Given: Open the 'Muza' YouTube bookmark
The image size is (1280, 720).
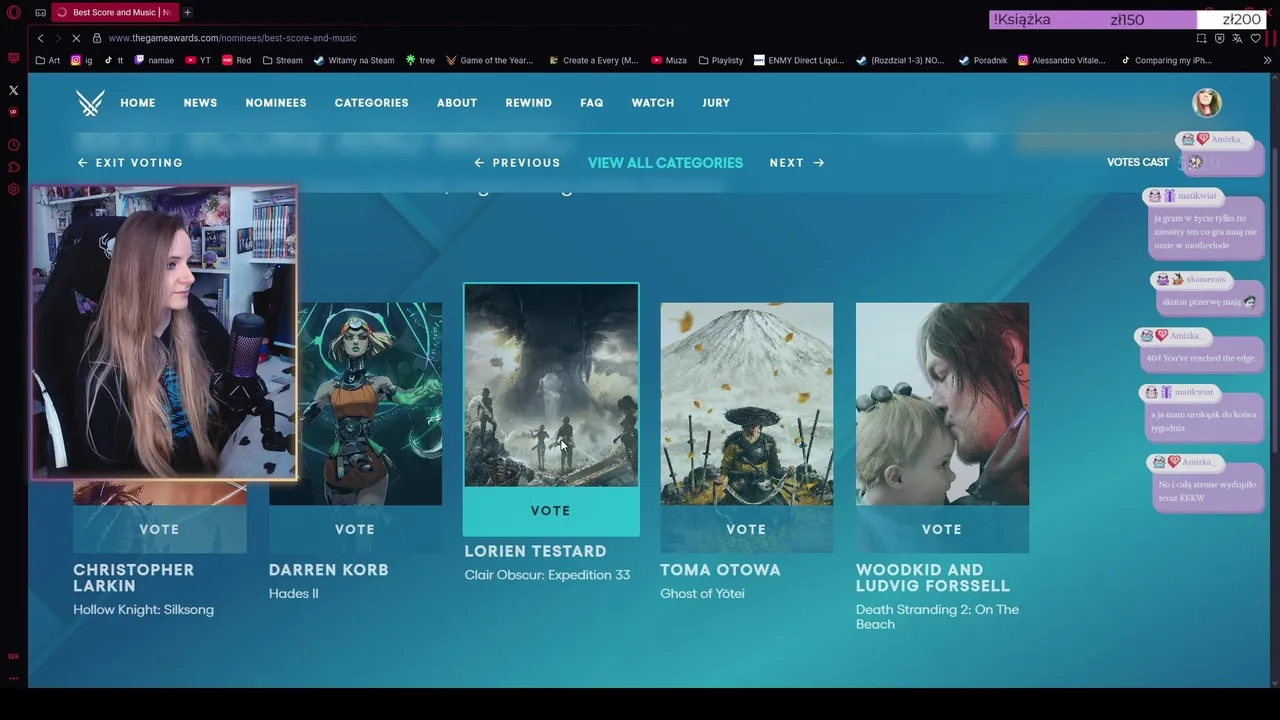Looking at the screenshot, I should [669, 60].
